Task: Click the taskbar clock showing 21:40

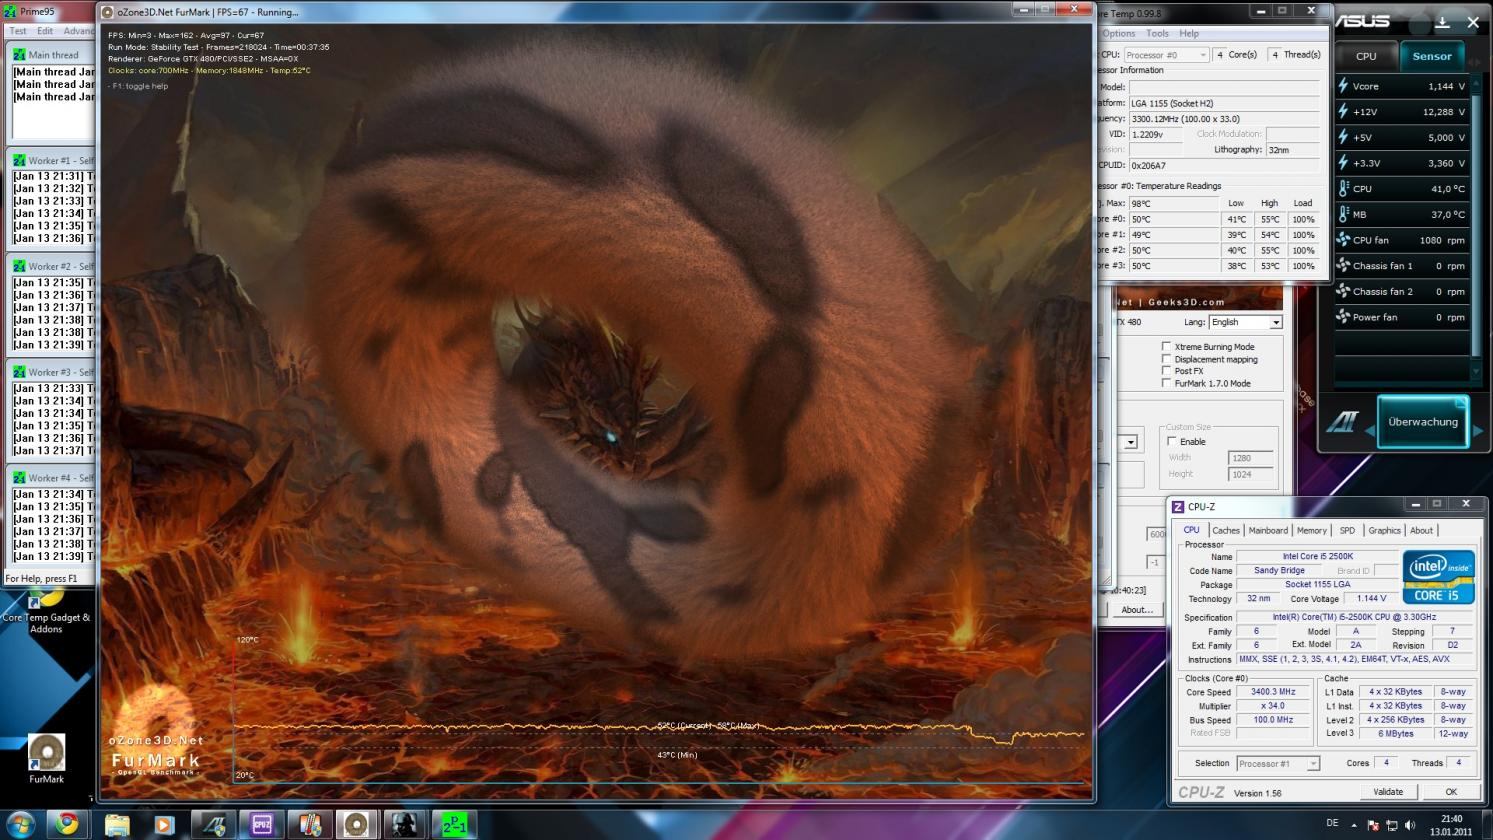Action: tap(1450, 825)
